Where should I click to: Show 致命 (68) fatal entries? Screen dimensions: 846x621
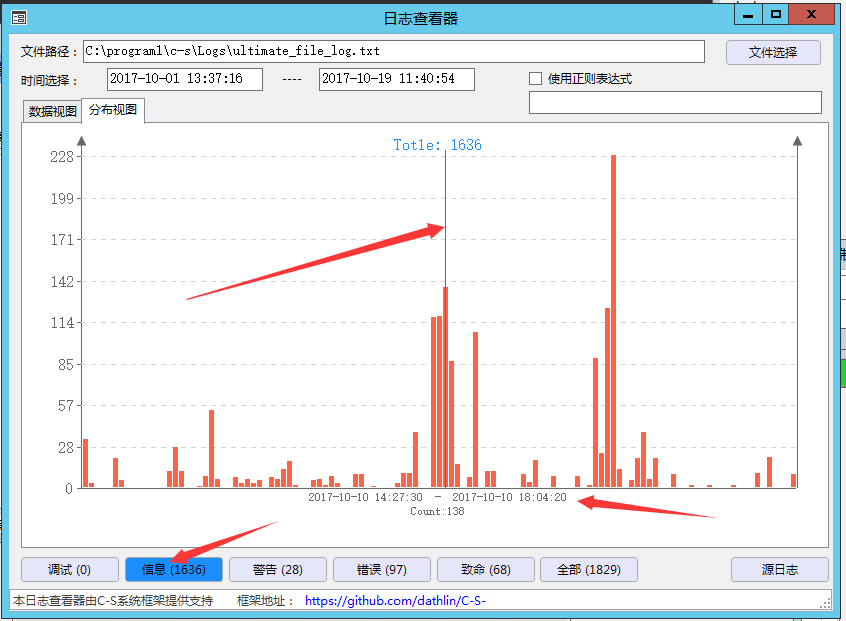click(486, 570)
